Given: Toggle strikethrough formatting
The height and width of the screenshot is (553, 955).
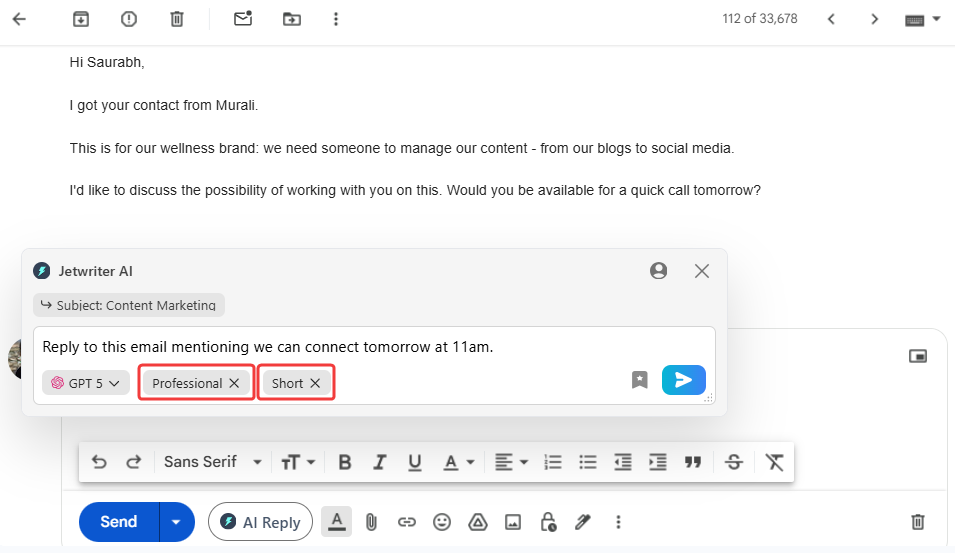Looking at the screenshot, I should pos(733,462).
